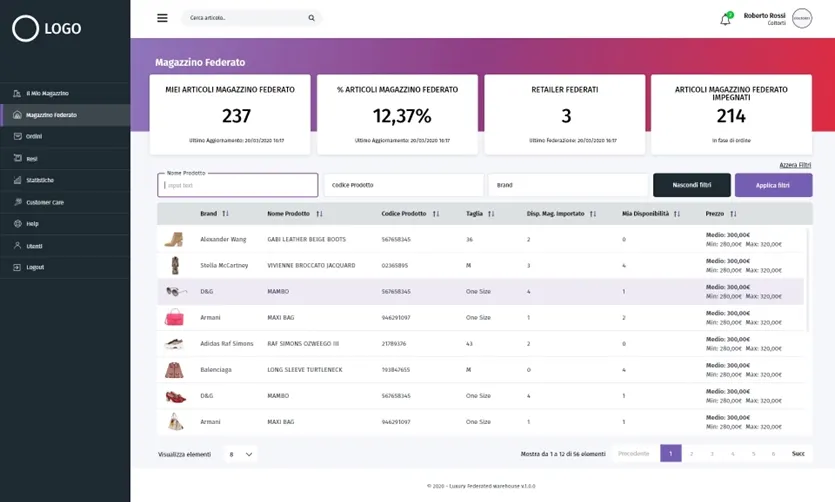Click Retailer Federati card
The width and height of the screenshot is (835, 502).
[564, 114]
